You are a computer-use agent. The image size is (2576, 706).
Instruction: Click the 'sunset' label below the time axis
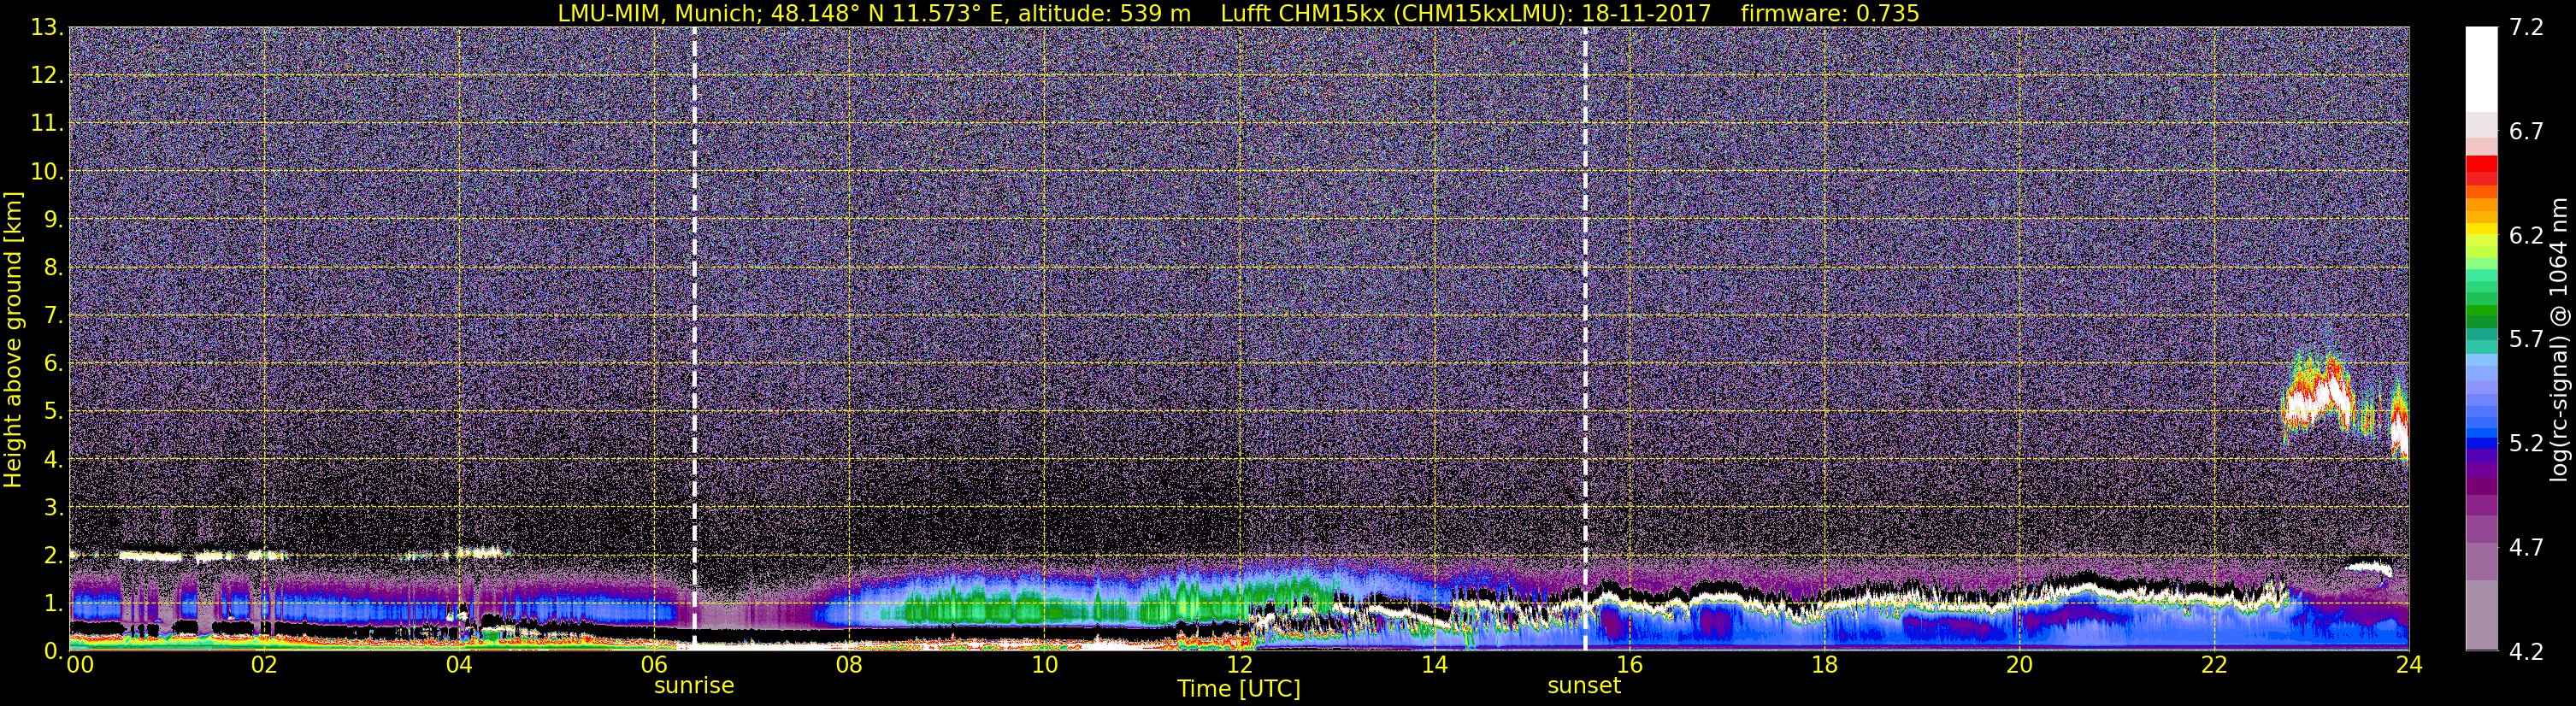[1584, 686]
